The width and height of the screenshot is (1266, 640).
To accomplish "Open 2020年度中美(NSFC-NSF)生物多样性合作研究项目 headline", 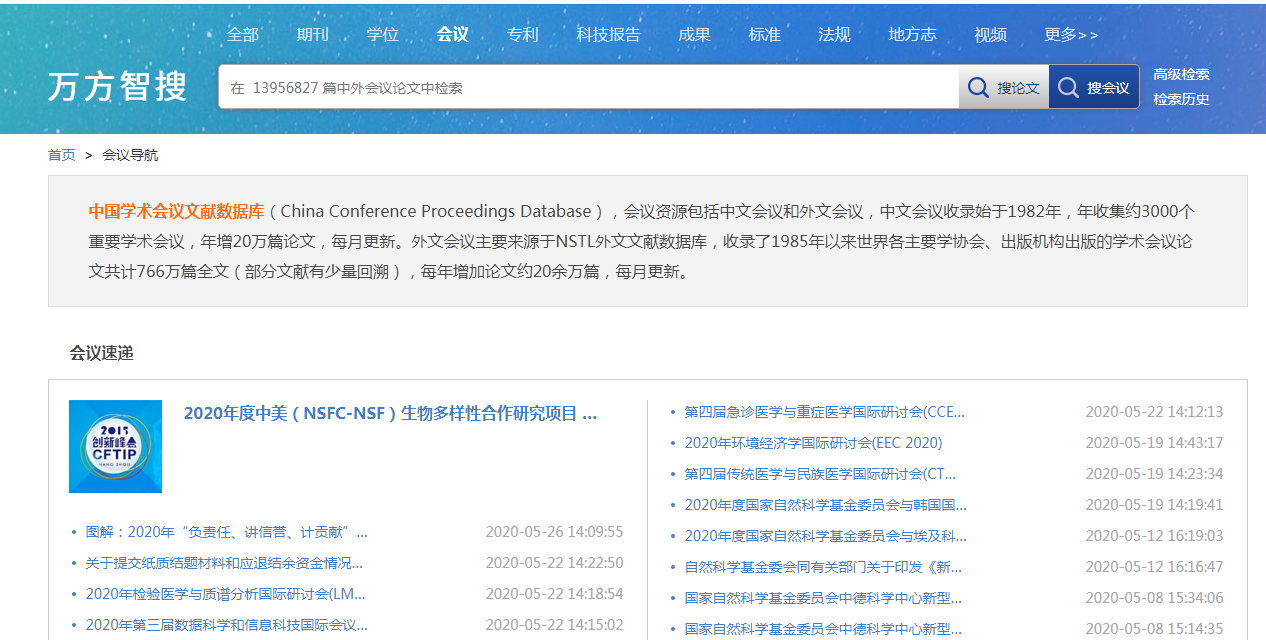I will click(391, 414).
